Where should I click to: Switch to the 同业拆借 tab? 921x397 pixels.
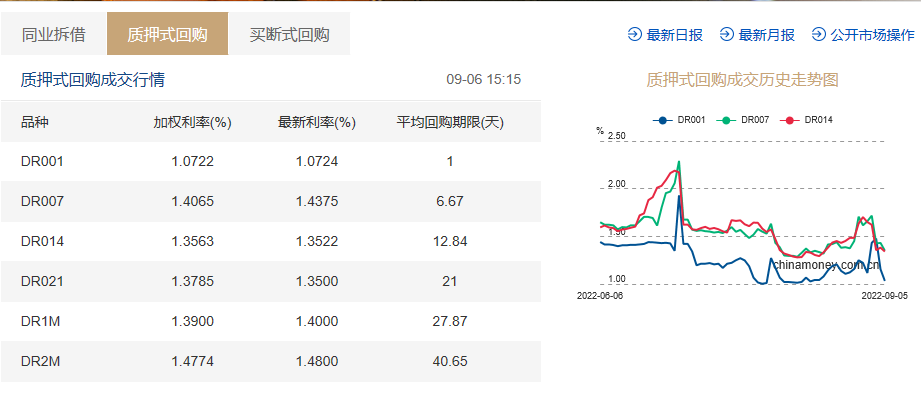[x=53, y=34]
